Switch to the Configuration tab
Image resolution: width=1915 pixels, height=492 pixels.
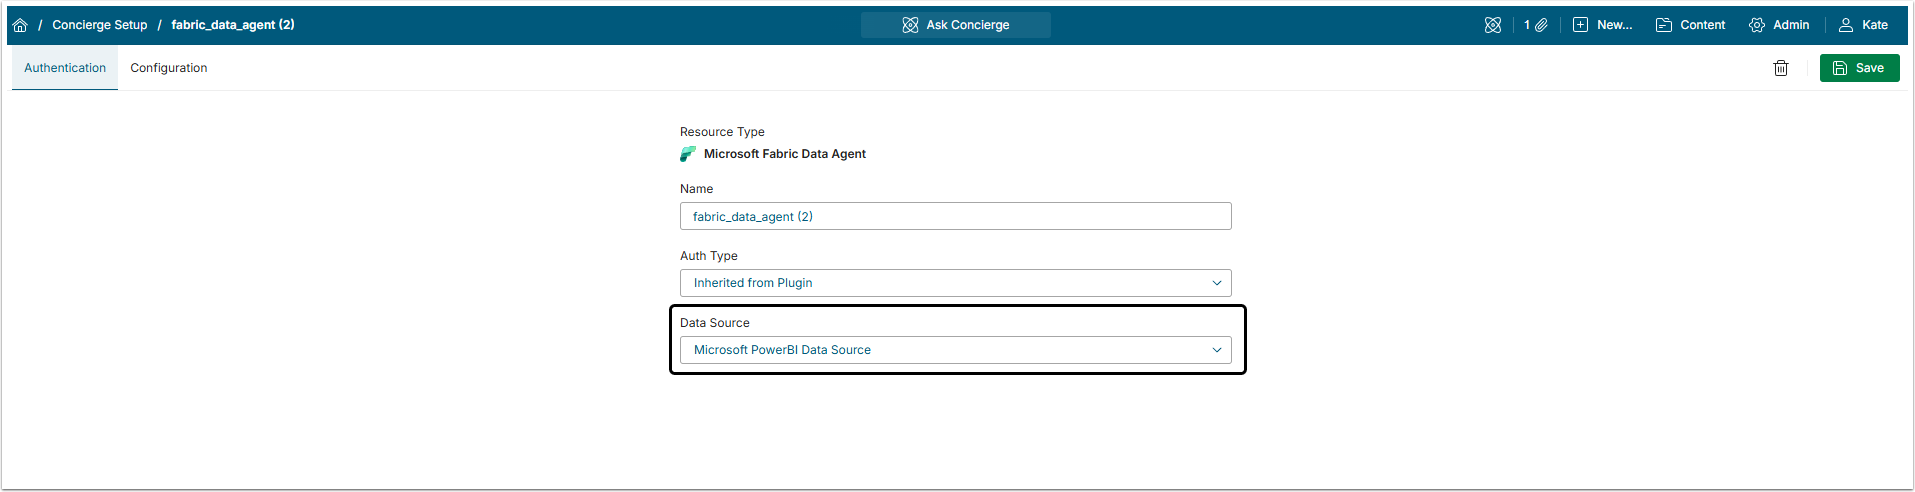coord(169,68)
